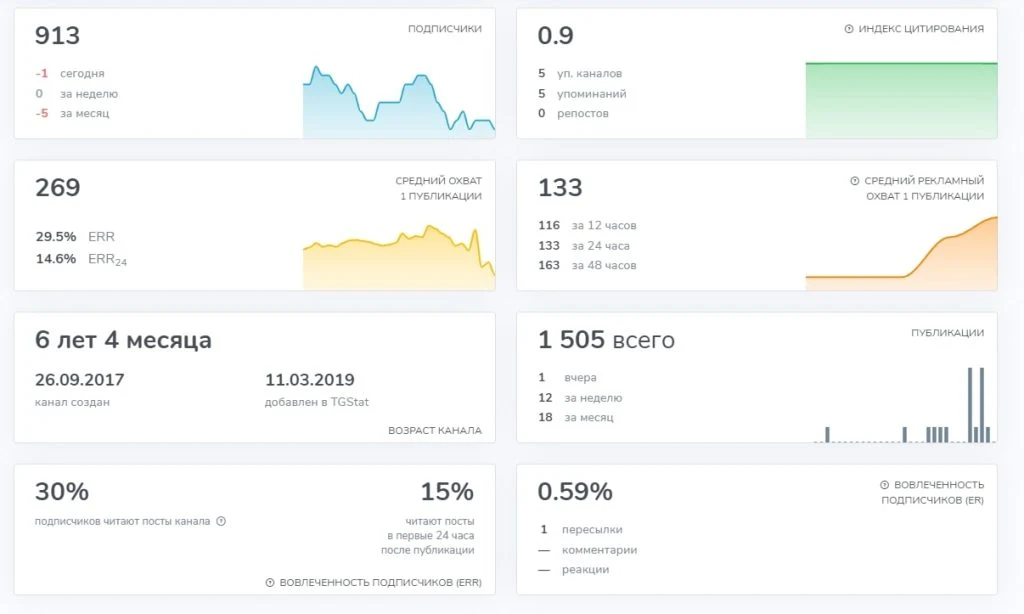This screenshot has height=614, width=1024.
Task: Click the average reach value '269'
Action: [x=57, y=187]
